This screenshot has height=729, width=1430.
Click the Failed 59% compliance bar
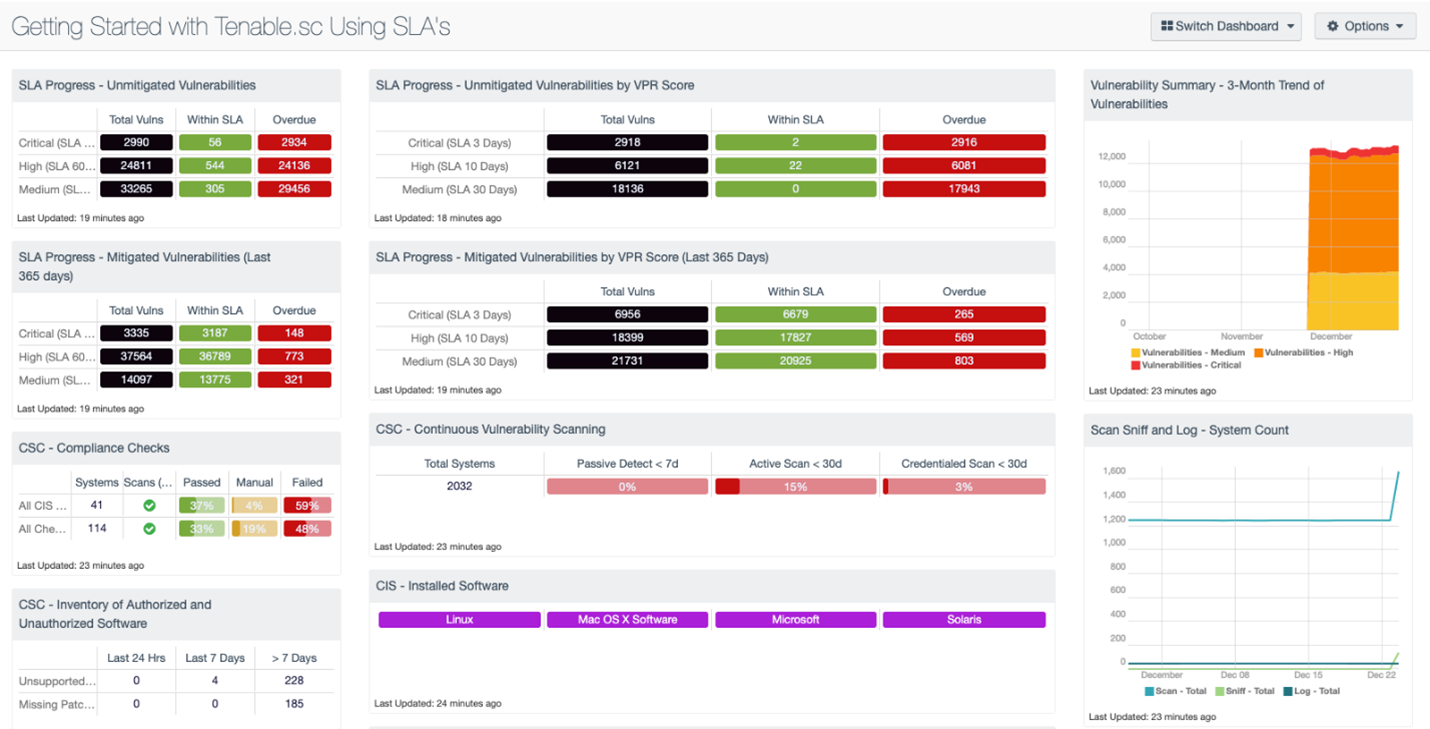coord(307,506)
